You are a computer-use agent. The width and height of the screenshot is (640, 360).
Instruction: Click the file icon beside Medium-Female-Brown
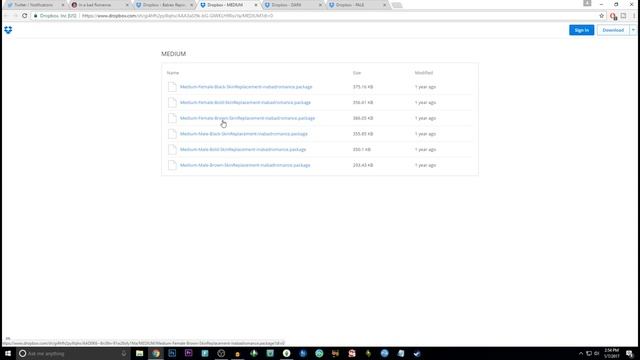172,118
